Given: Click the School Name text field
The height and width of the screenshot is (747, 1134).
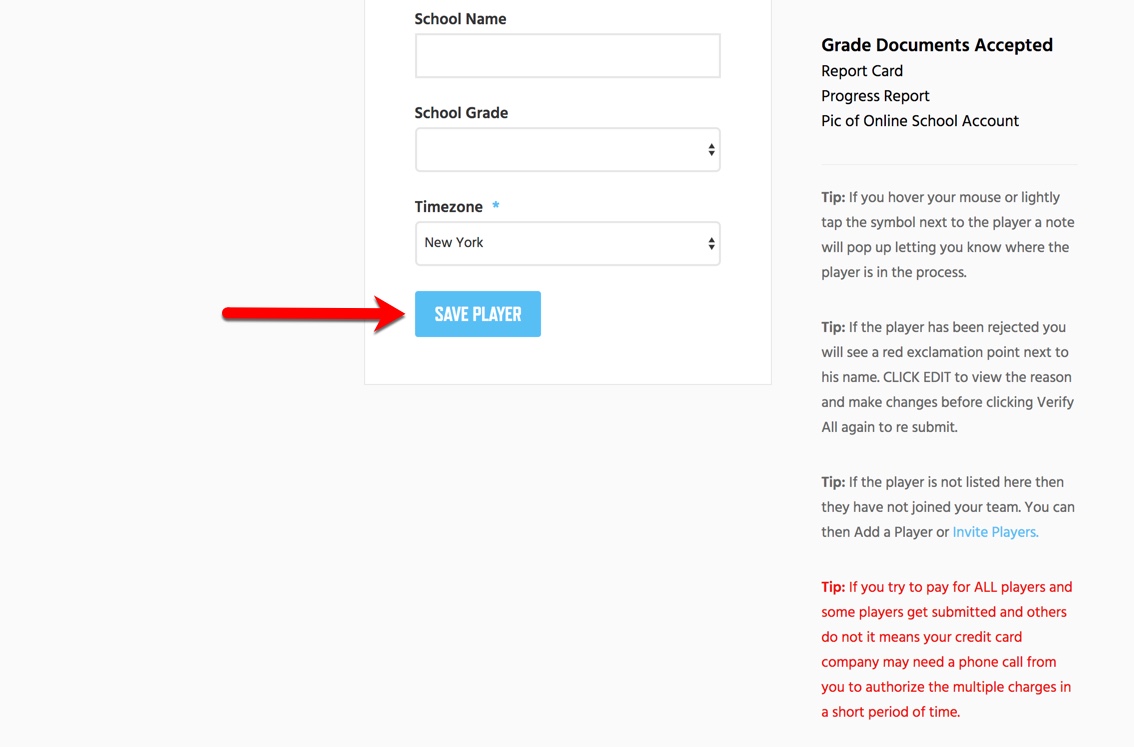Looking at the screenshot, I should pyautogui.click(x=567, y=56).
